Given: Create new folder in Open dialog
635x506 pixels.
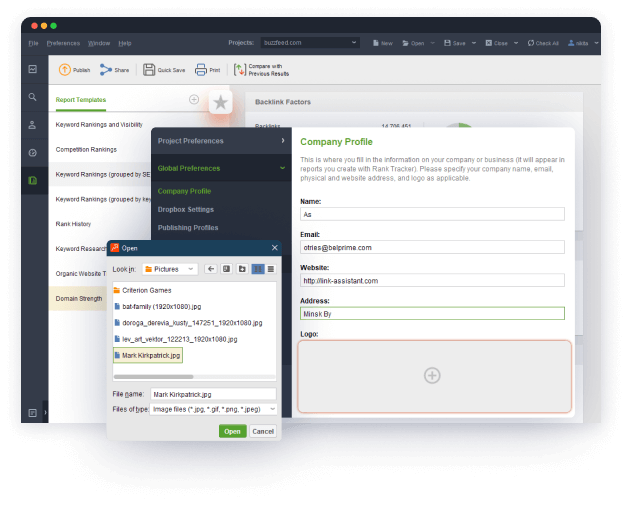Looking at the screenshot, I should pos(242,269).
